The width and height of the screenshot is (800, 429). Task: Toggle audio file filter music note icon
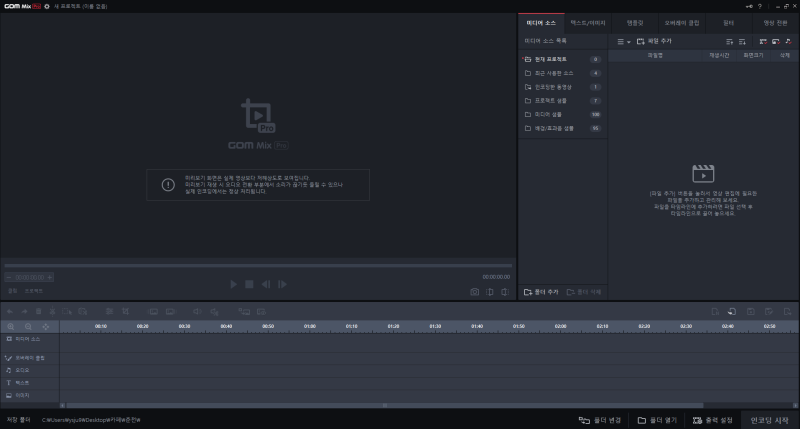click(x=788, y=41)
